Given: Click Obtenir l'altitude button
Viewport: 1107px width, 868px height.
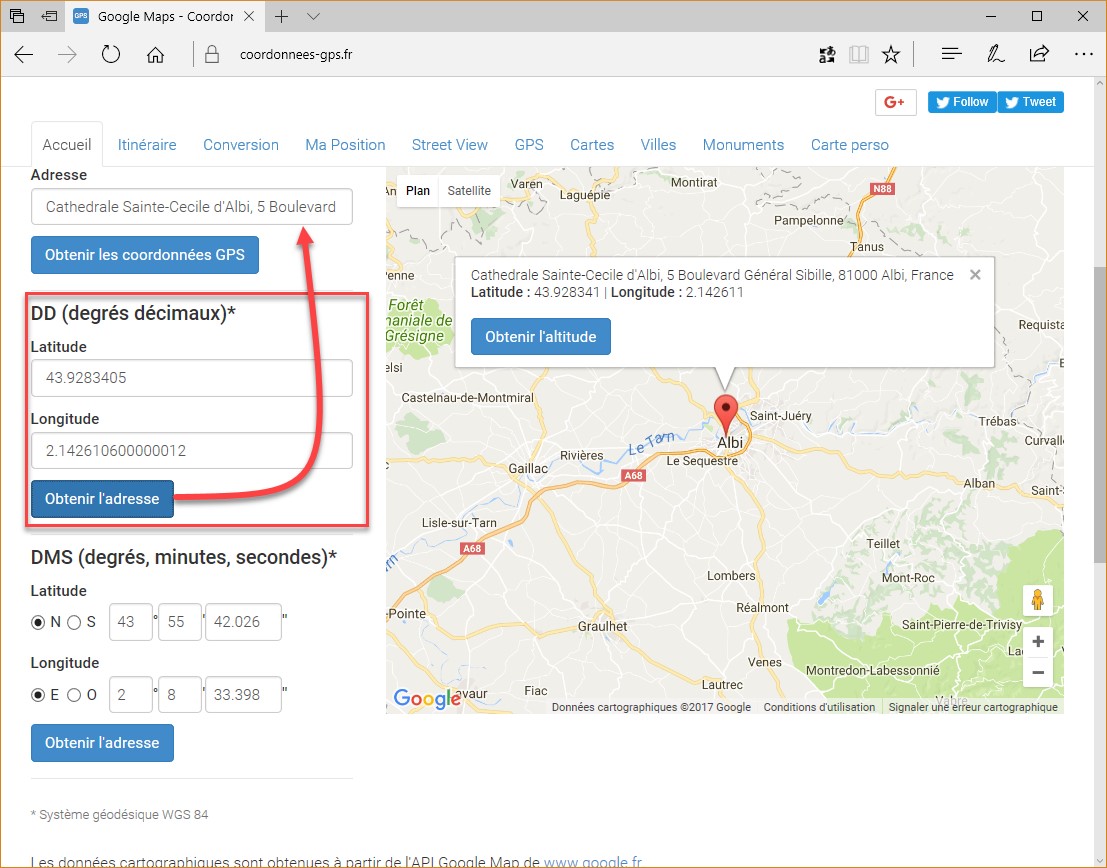Looking at the screenshot, I should 540,337.
